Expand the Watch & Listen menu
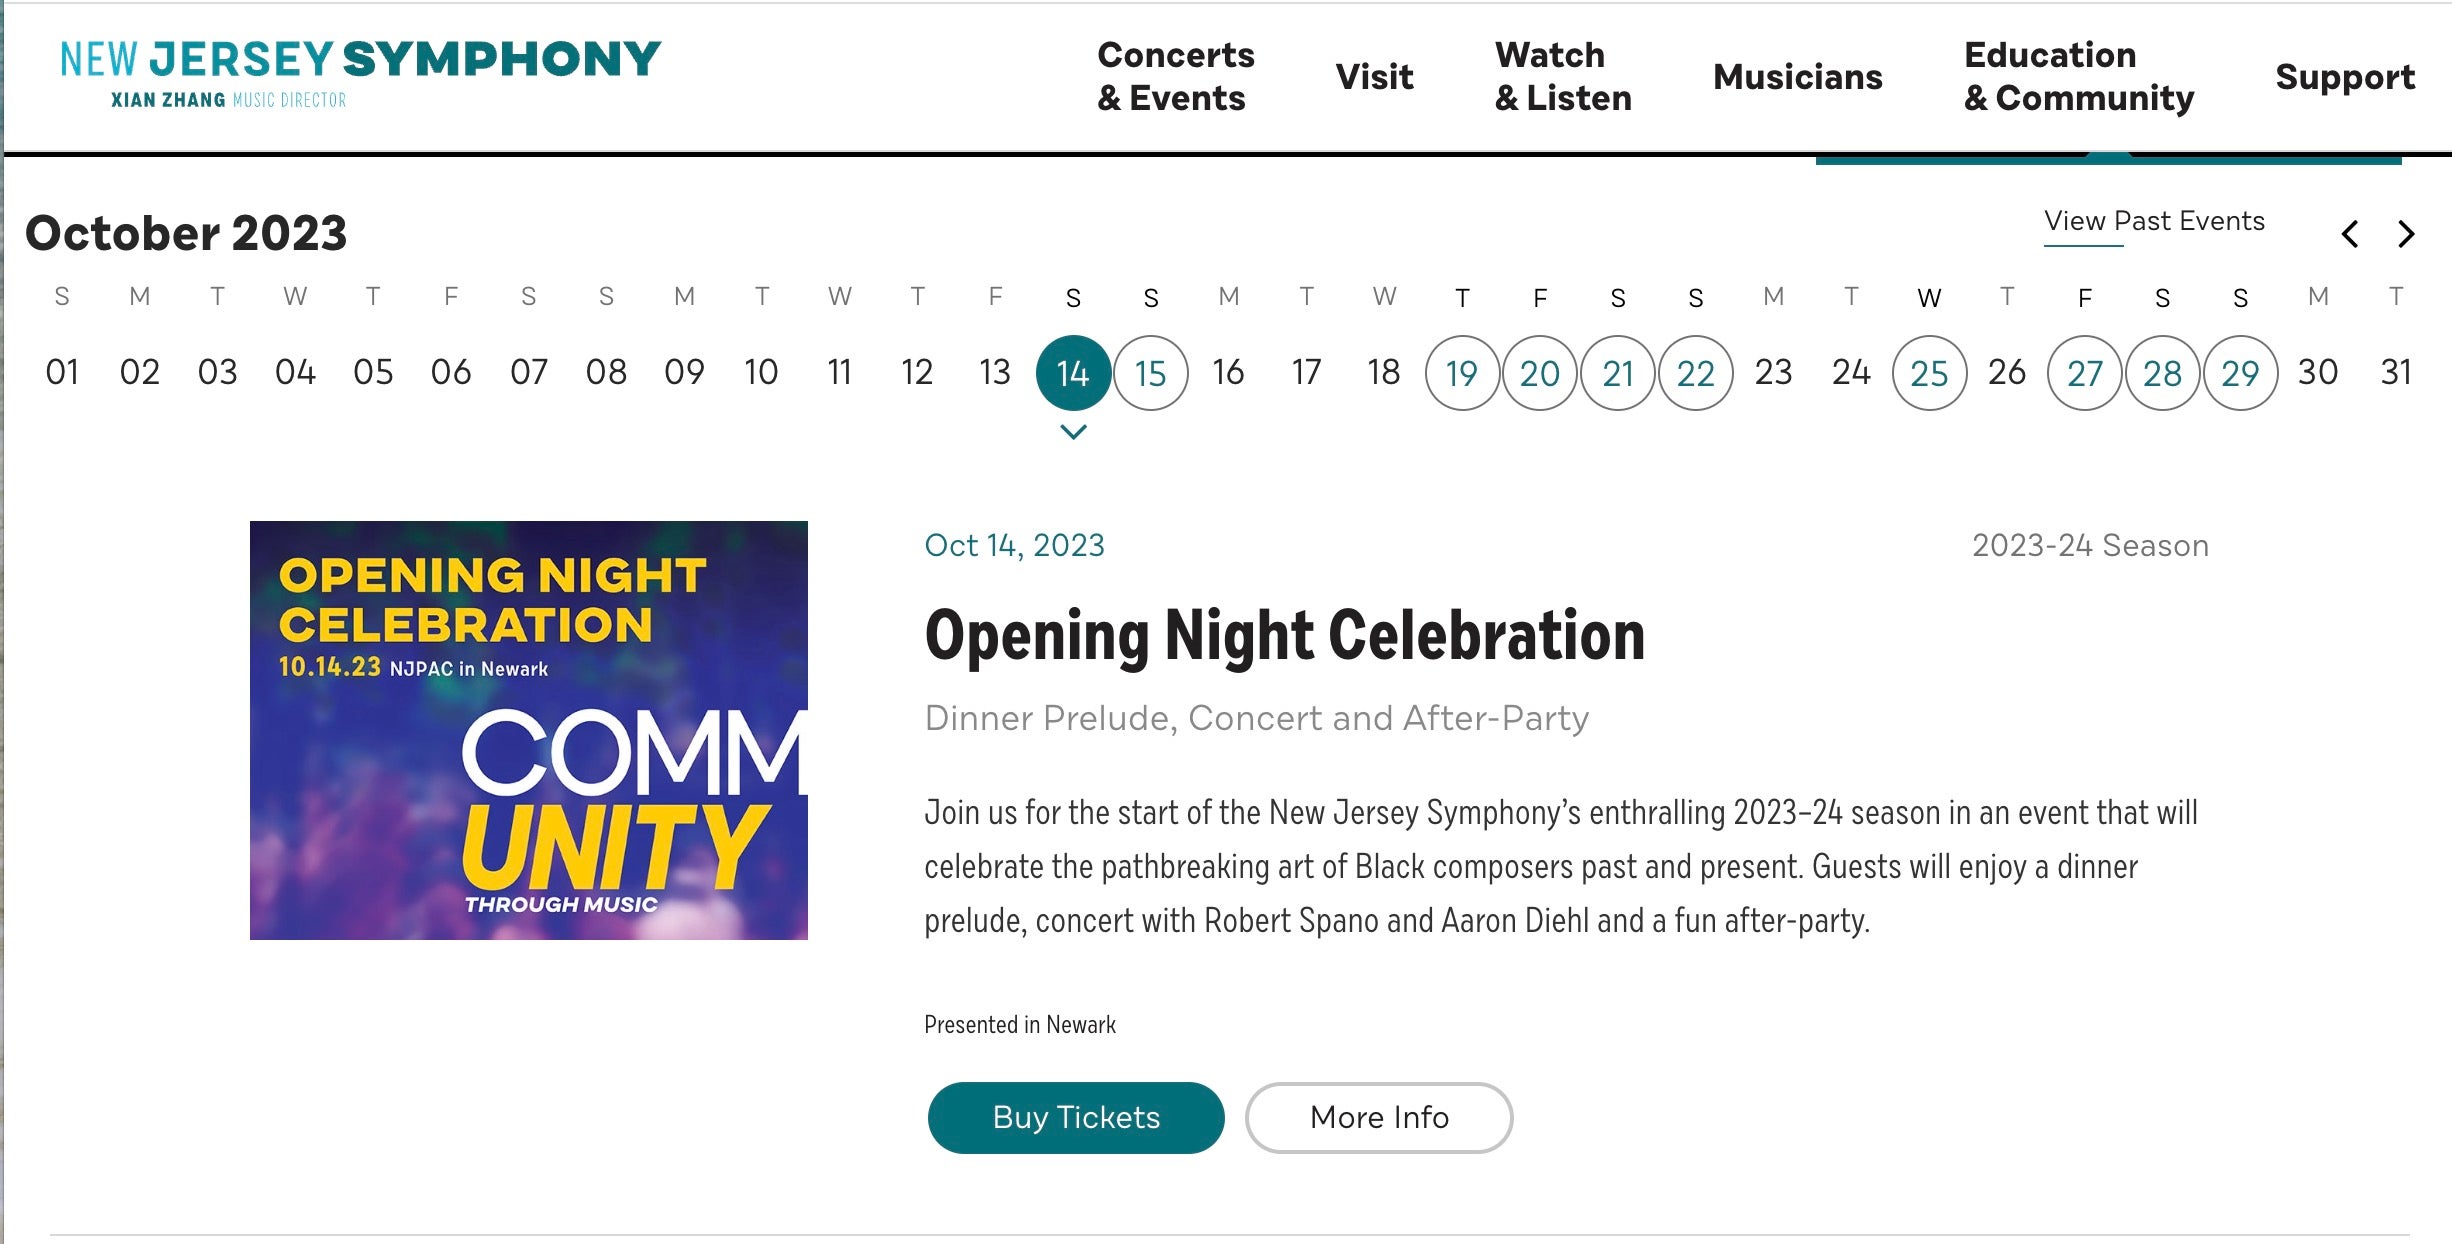This screenshot has height=1244, width=2452. [x=1562, y=77]
